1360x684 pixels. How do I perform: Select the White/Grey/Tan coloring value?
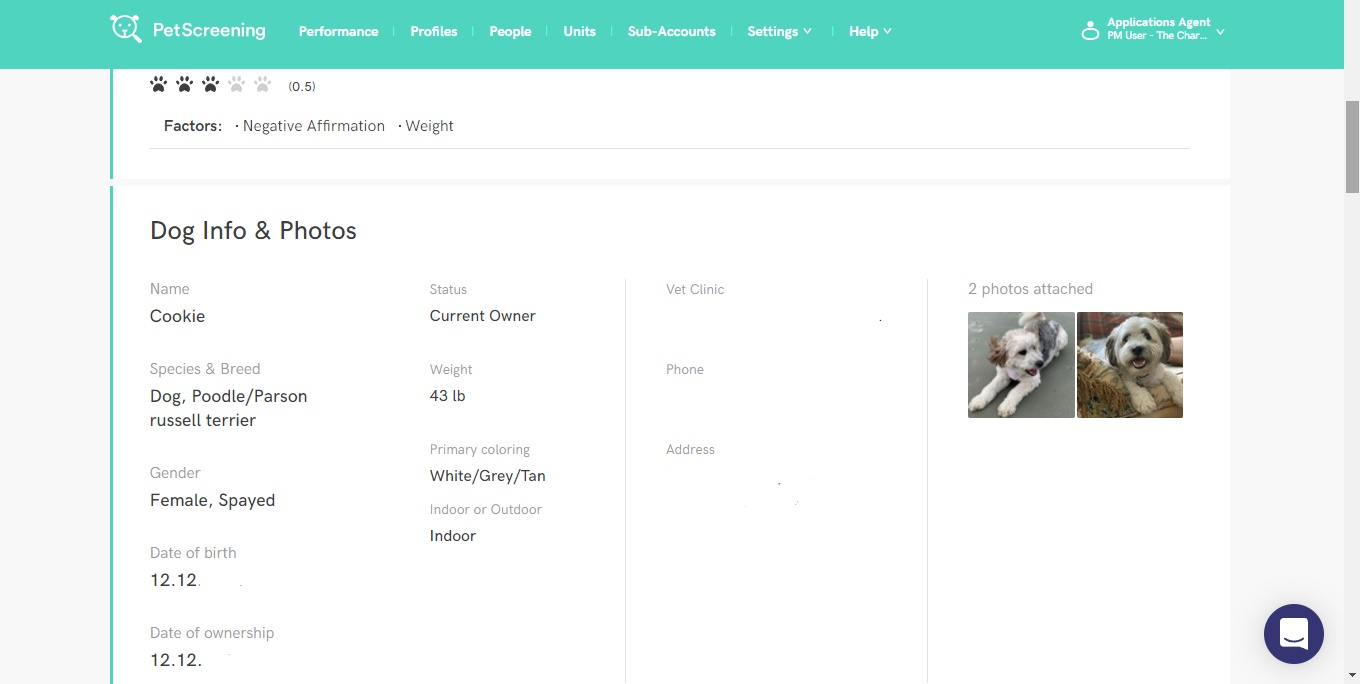487,476
